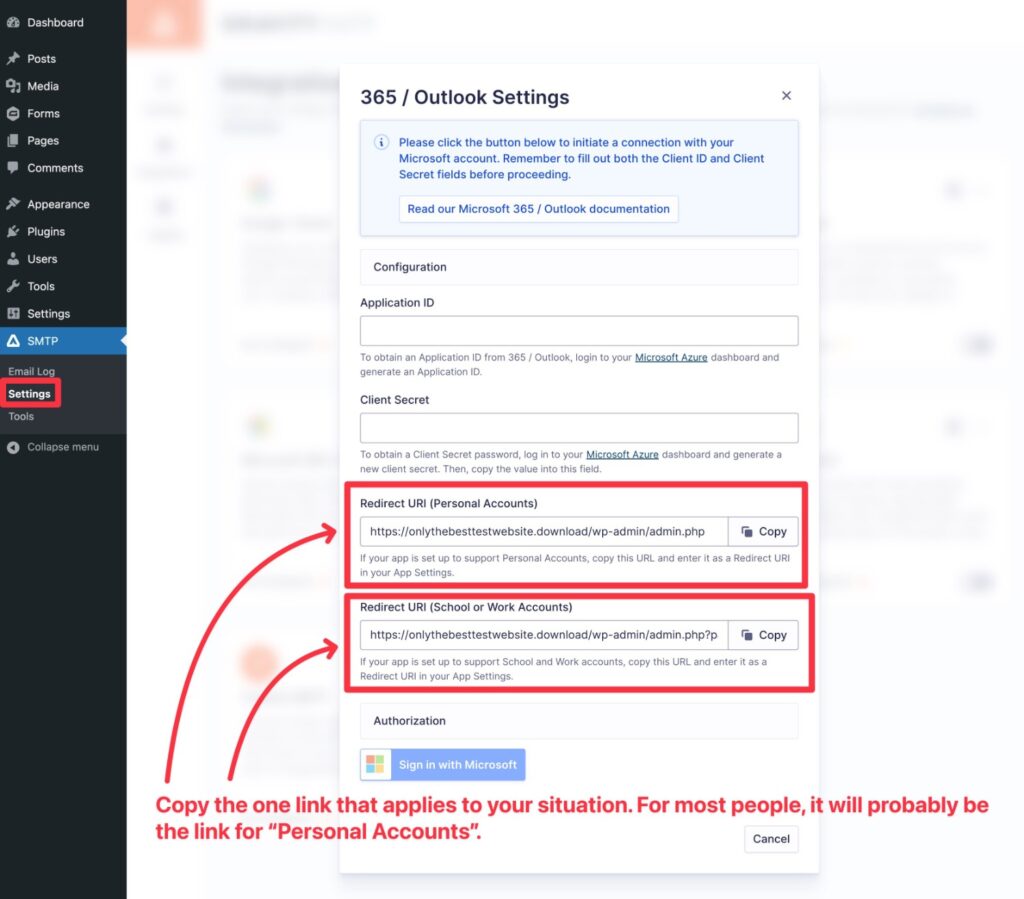Open Users via the person icon
Screen dimensions: 1024x899
pyautogui.click(x=15, y=259)
